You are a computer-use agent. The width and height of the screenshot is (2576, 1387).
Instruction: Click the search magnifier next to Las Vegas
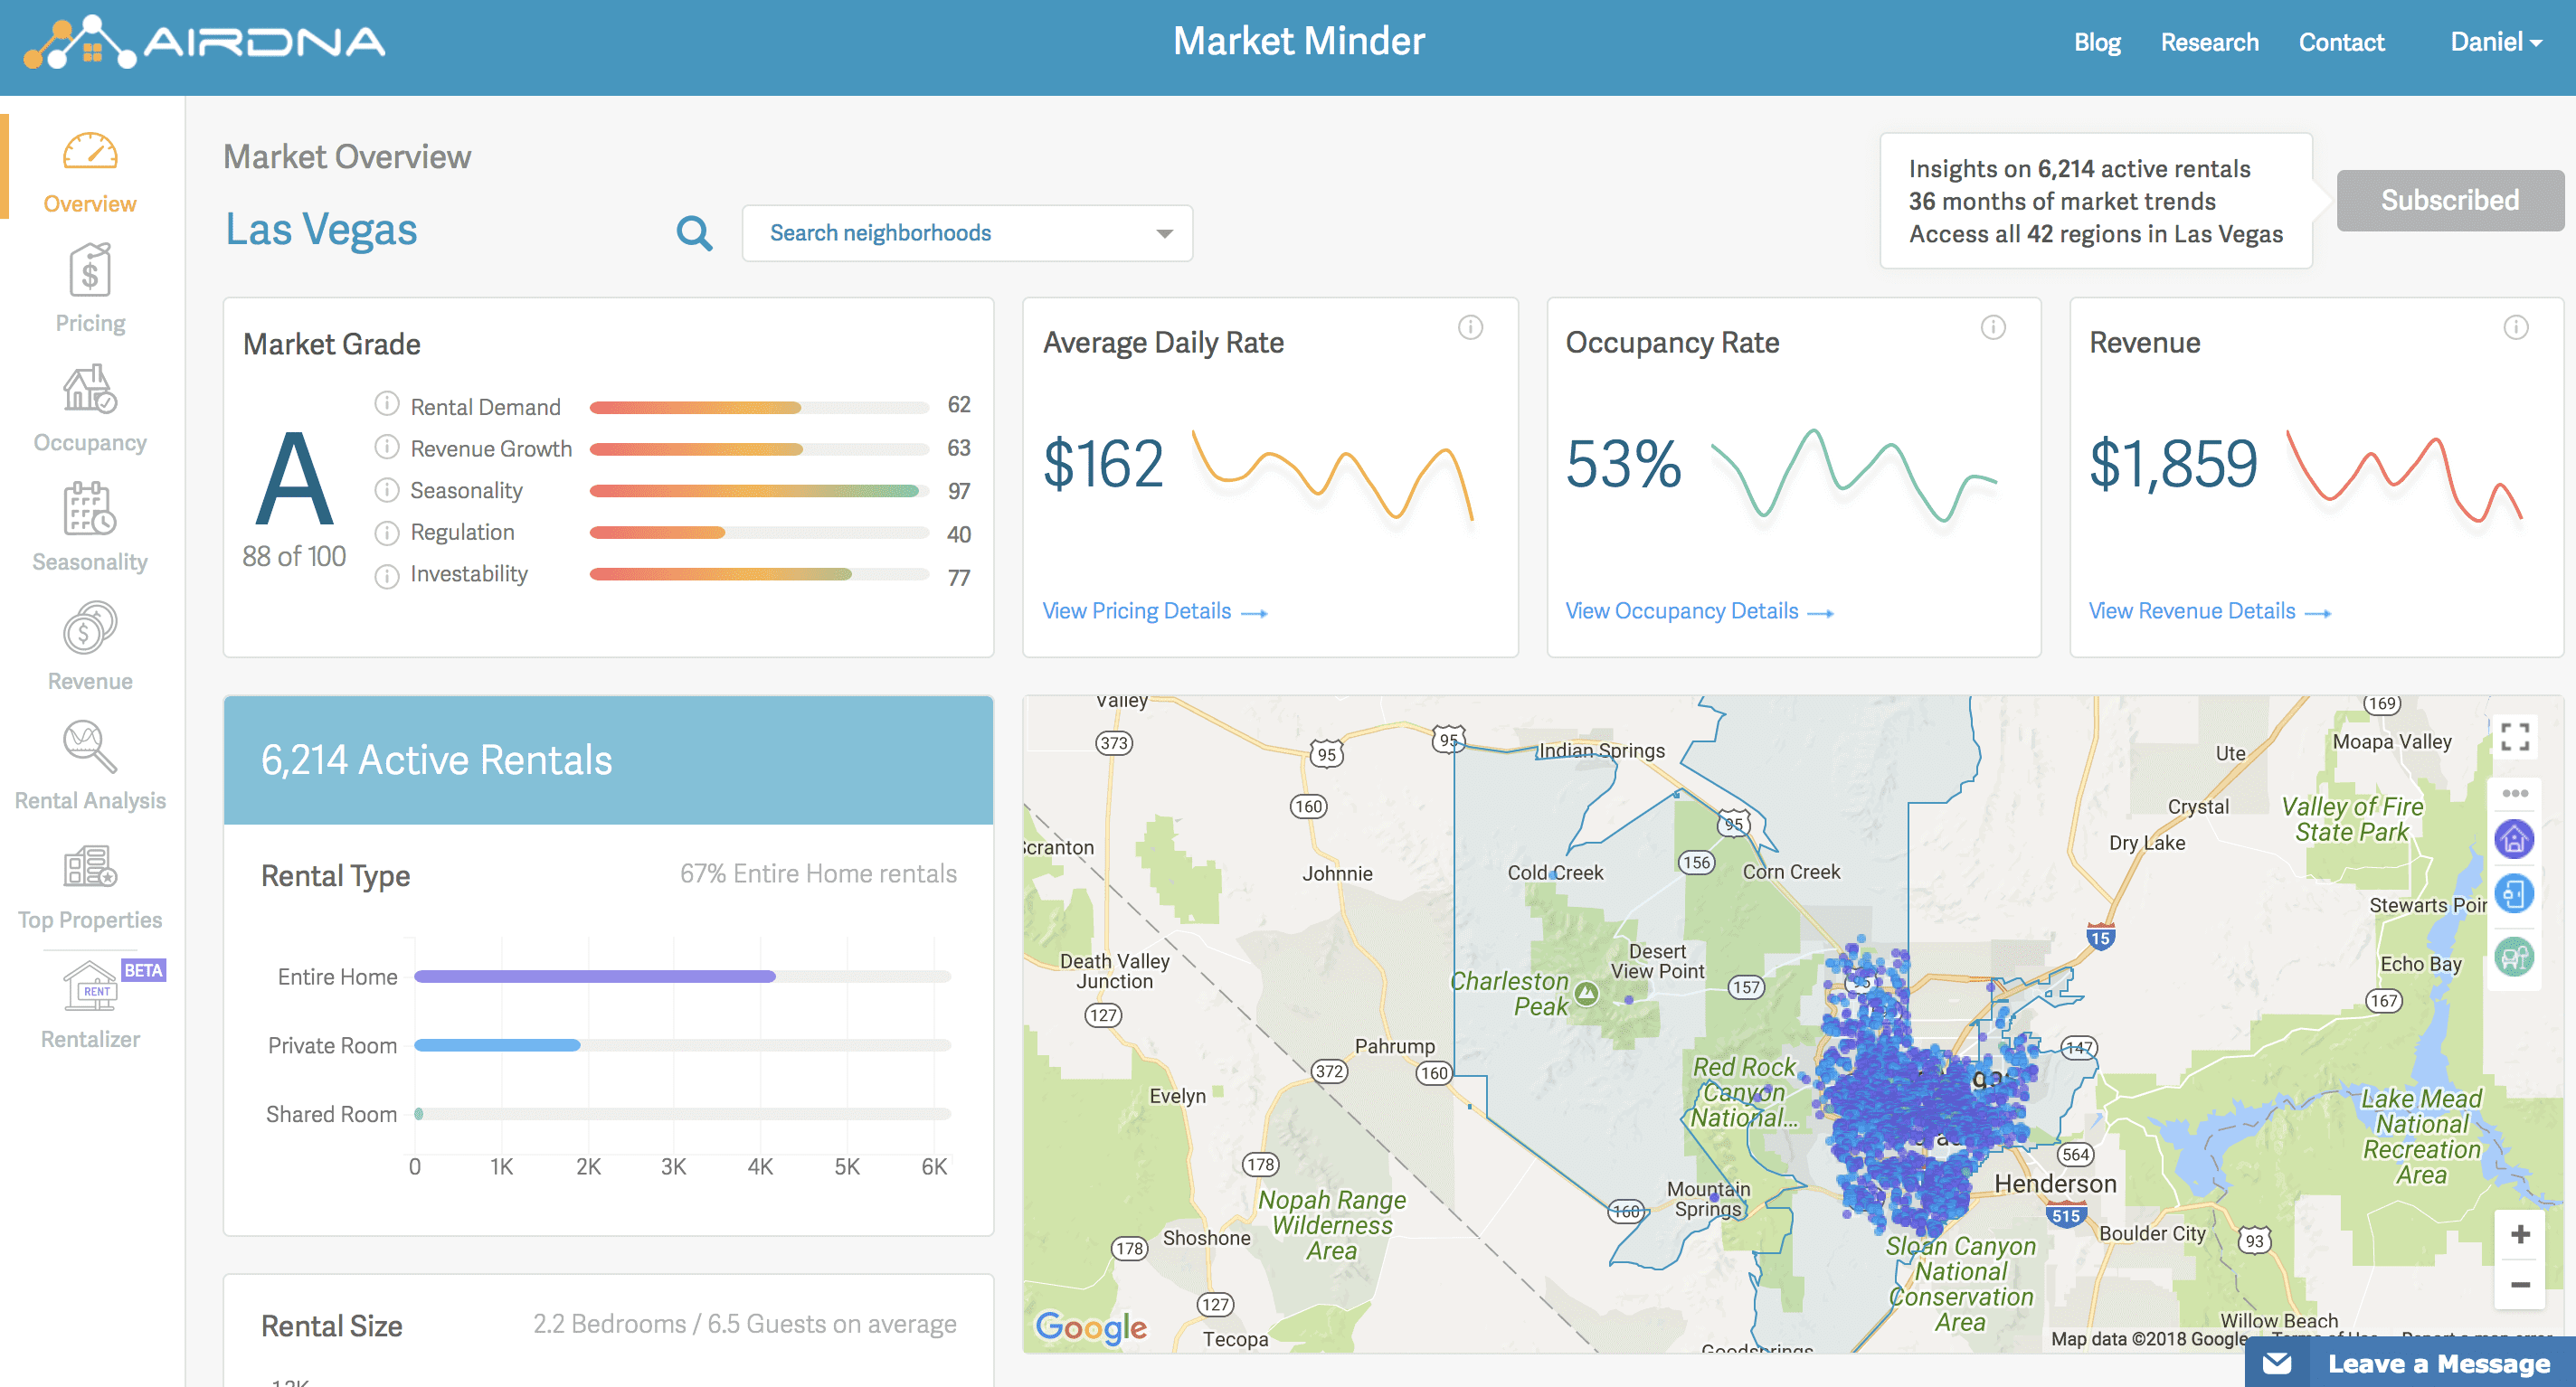click(694, 234)
